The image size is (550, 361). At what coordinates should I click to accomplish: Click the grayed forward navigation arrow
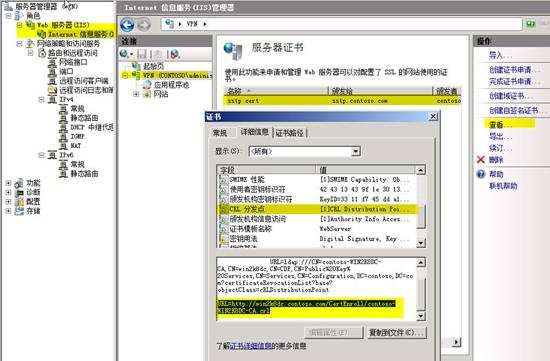click(x=144, y=25)
